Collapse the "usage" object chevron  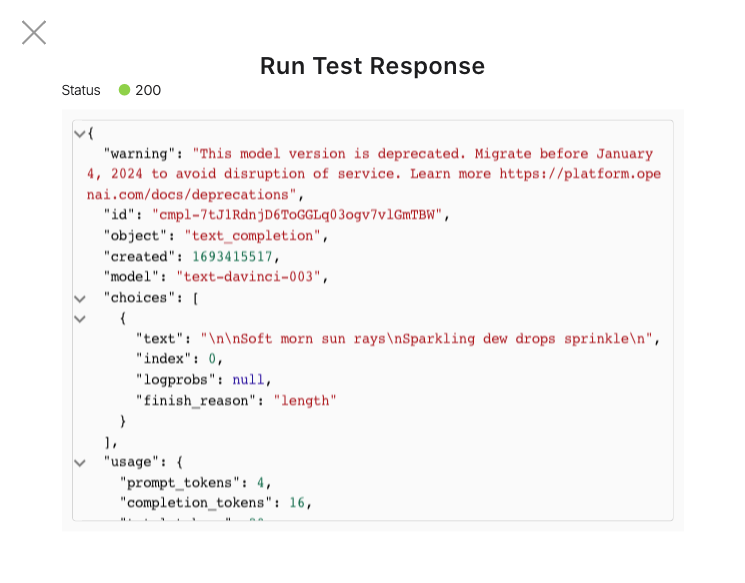coord(80,463)
